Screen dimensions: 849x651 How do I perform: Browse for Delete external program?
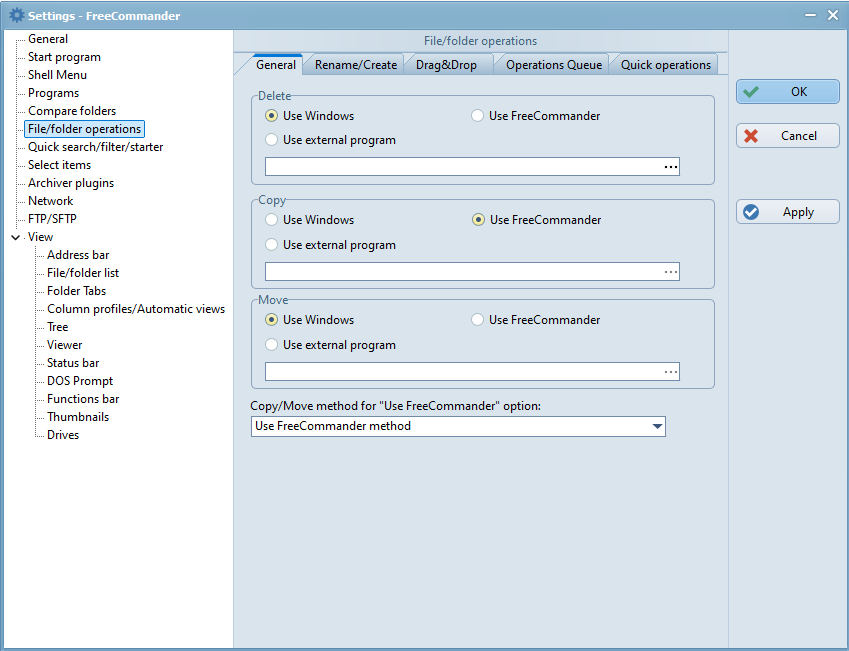[671, 167]
